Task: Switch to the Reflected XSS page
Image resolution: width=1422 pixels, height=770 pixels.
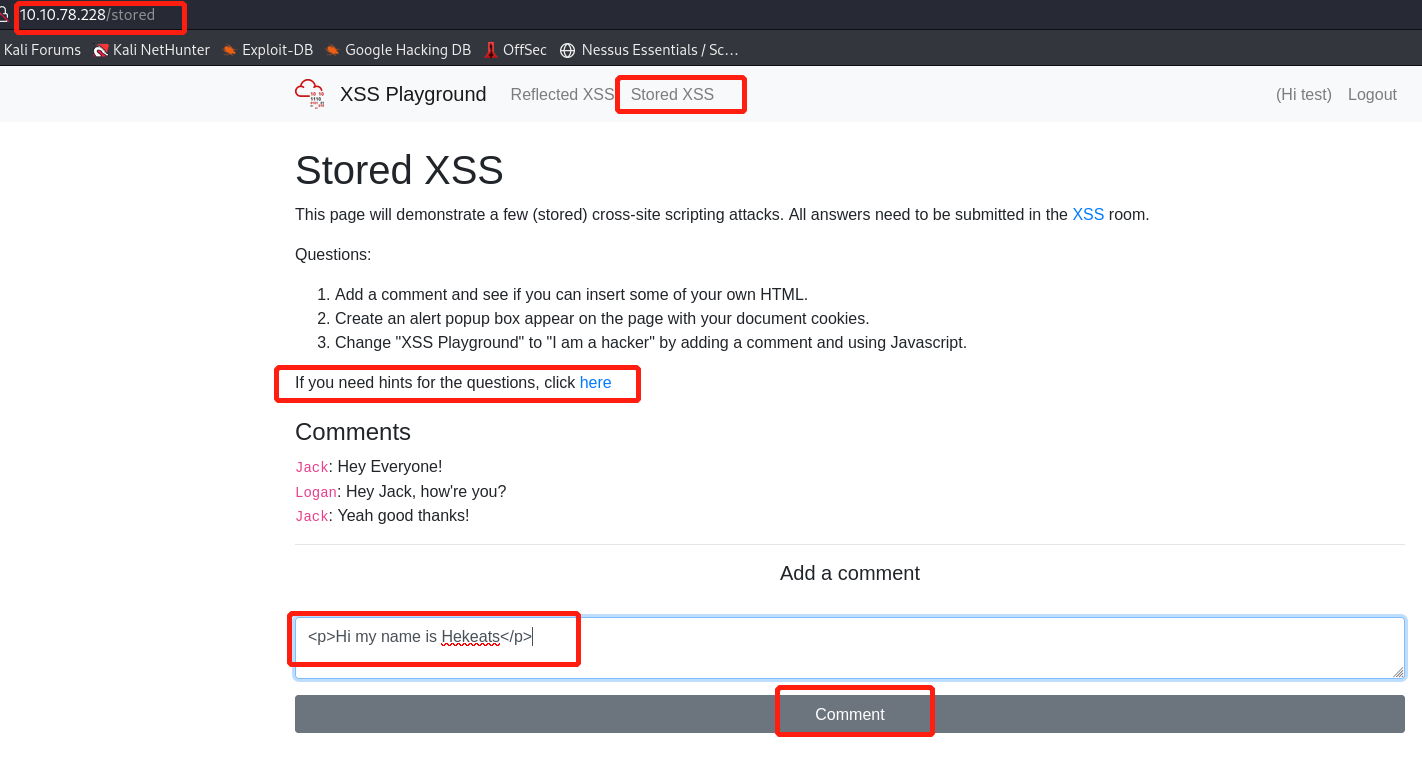Action: click(562, 95)
